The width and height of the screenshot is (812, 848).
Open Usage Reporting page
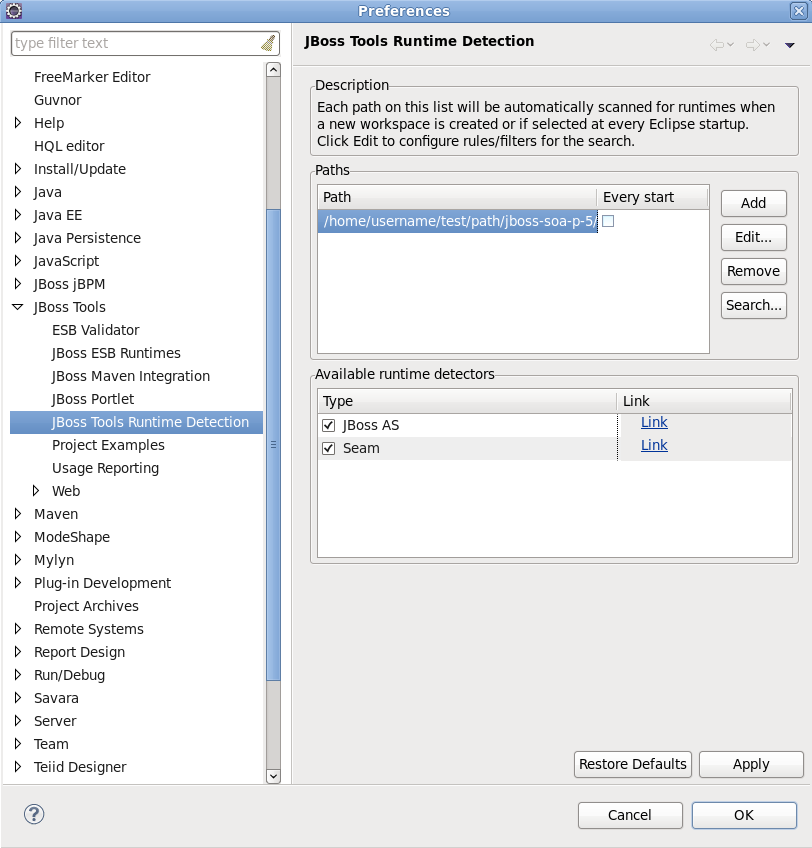105,468
